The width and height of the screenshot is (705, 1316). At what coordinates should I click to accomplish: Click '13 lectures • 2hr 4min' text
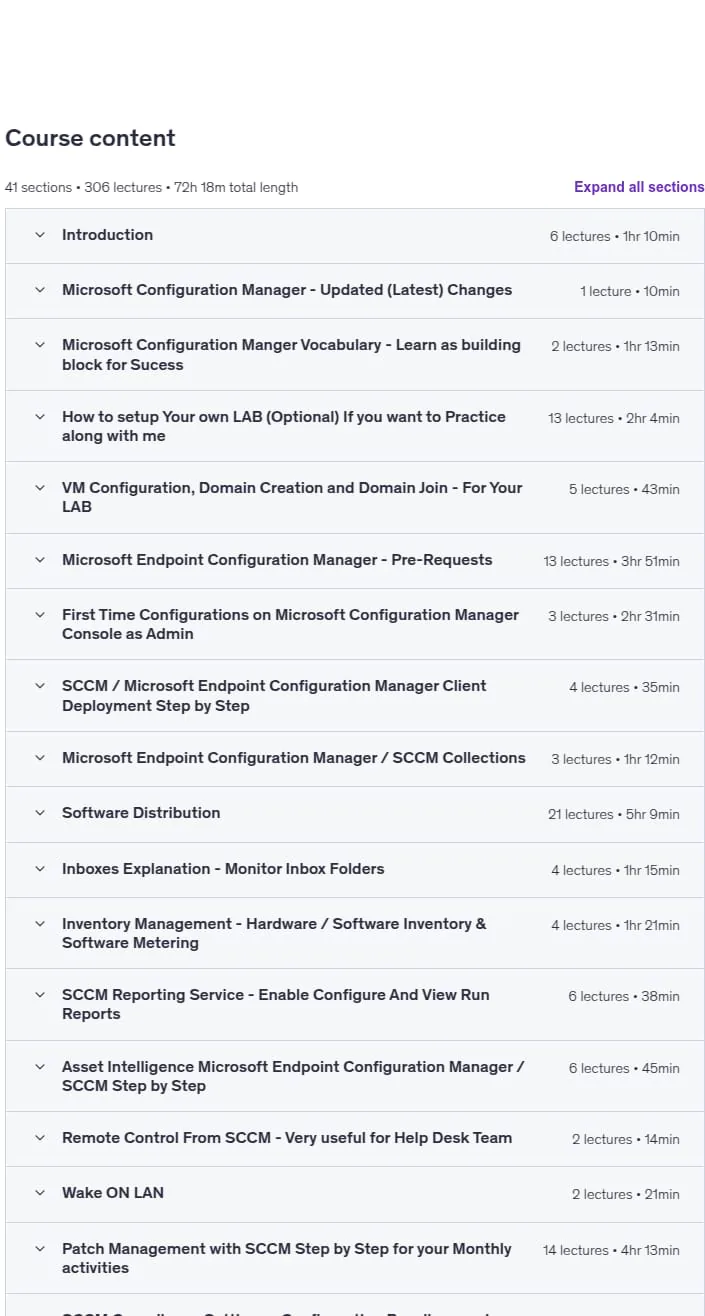click(x=613, y=418)
